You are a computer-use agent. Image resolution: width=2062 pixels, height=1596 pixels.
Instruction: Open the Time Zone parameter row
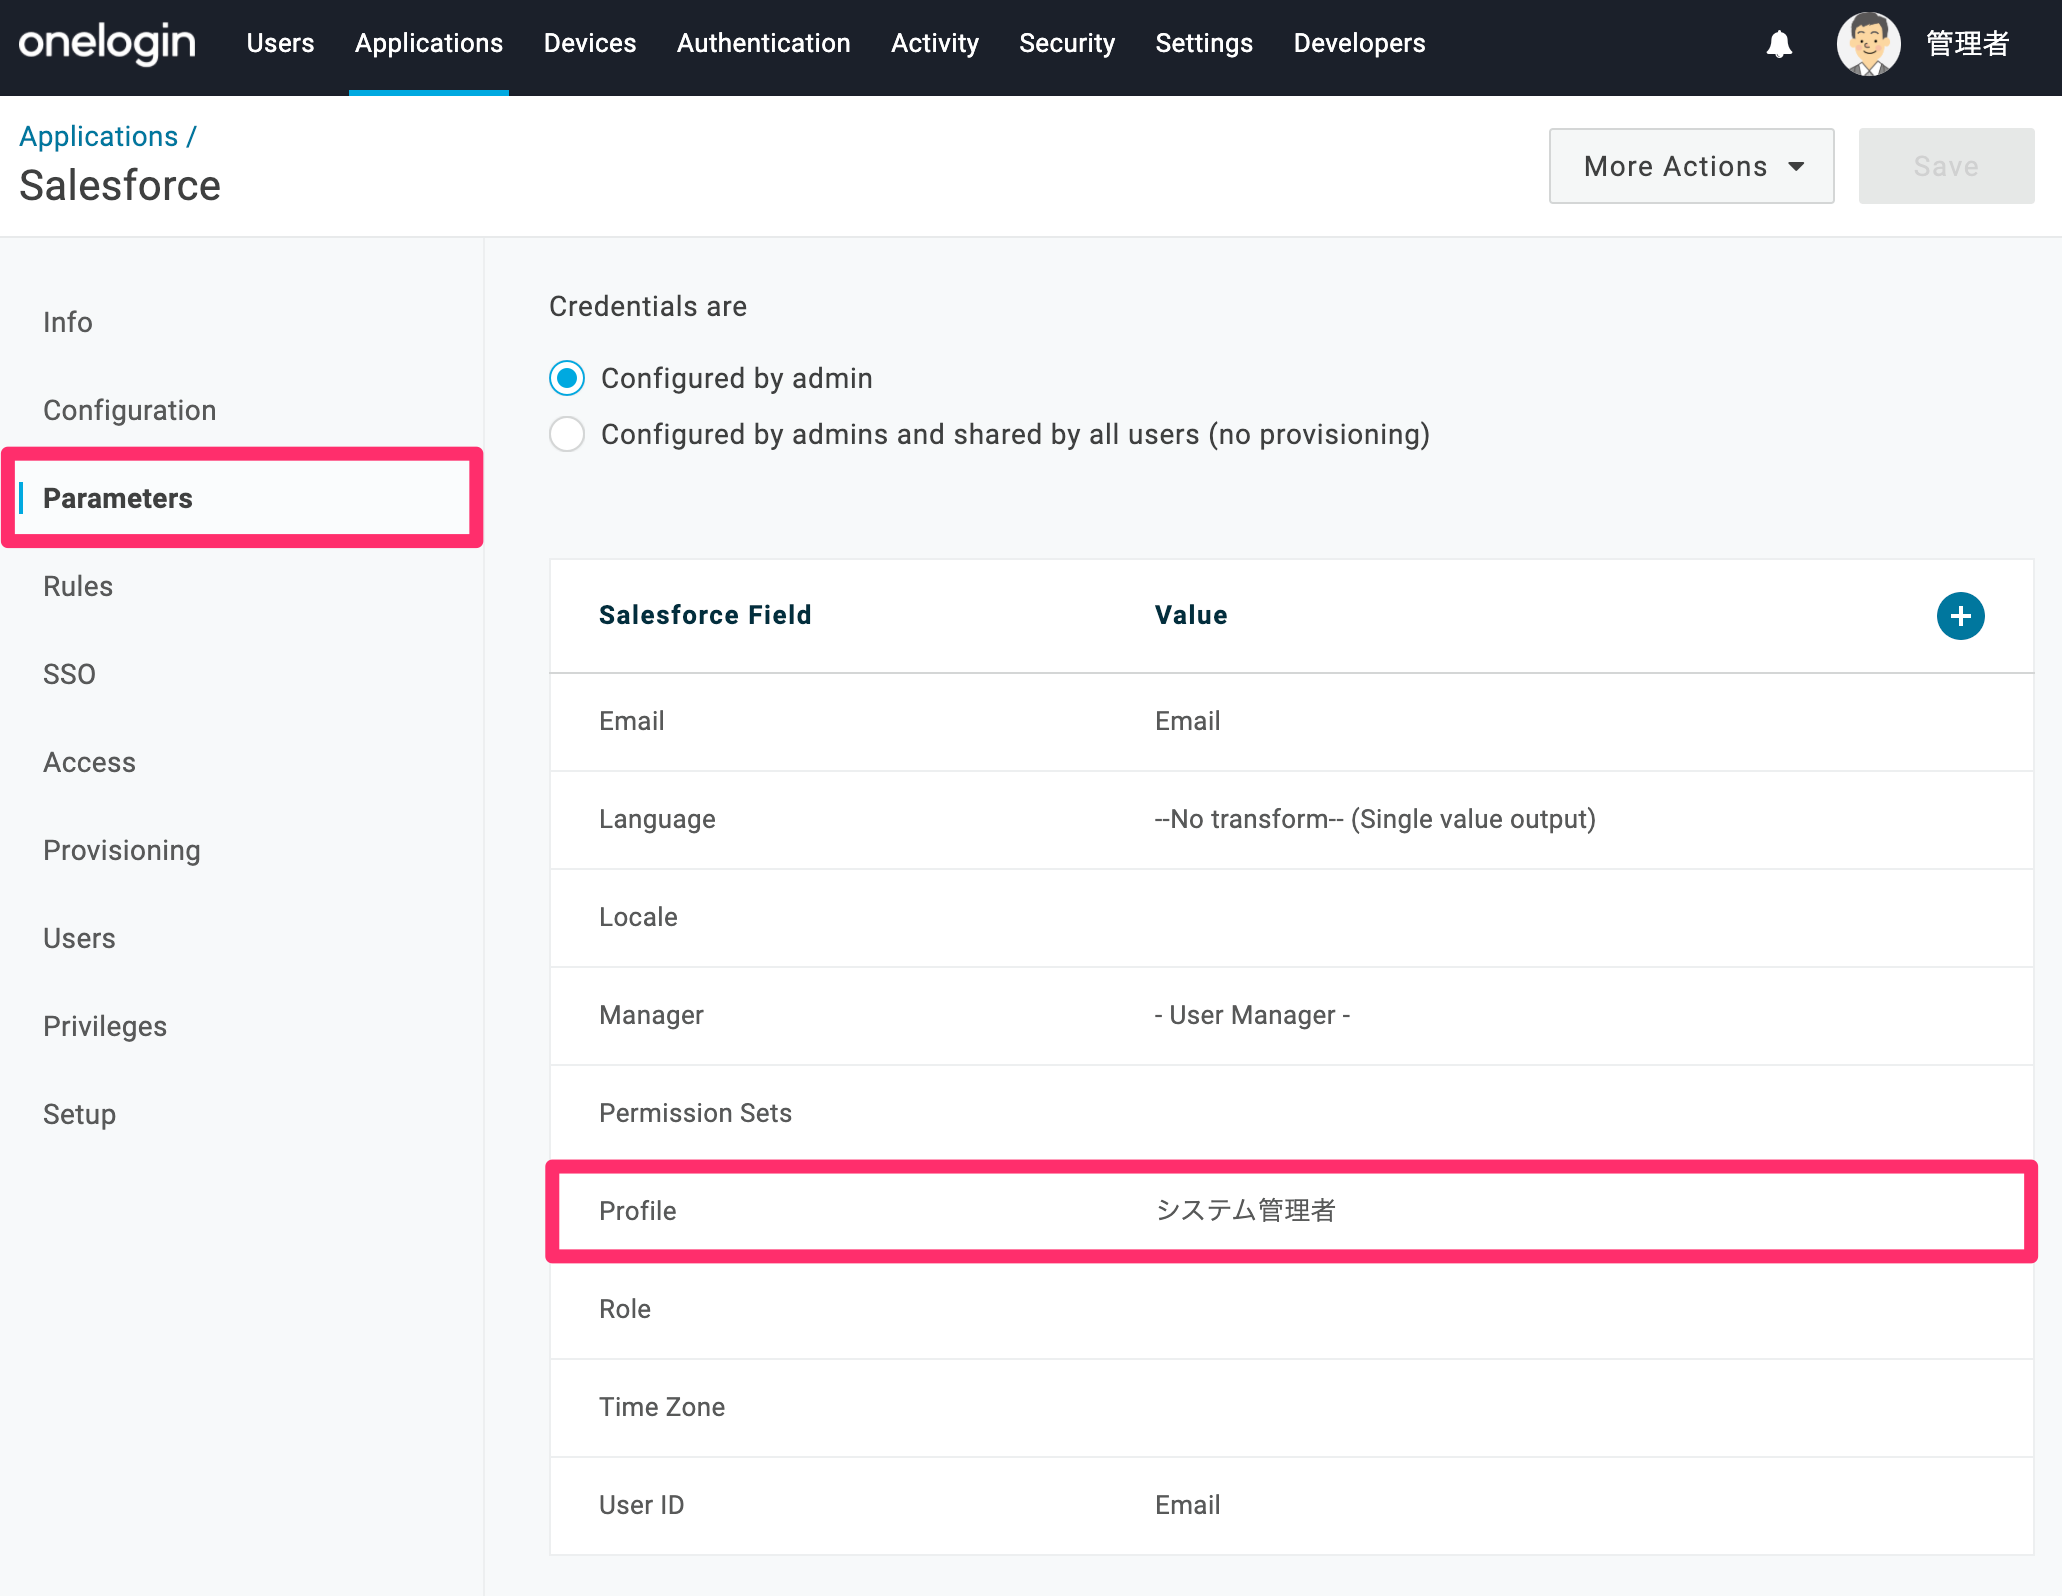point(1291,1408)
